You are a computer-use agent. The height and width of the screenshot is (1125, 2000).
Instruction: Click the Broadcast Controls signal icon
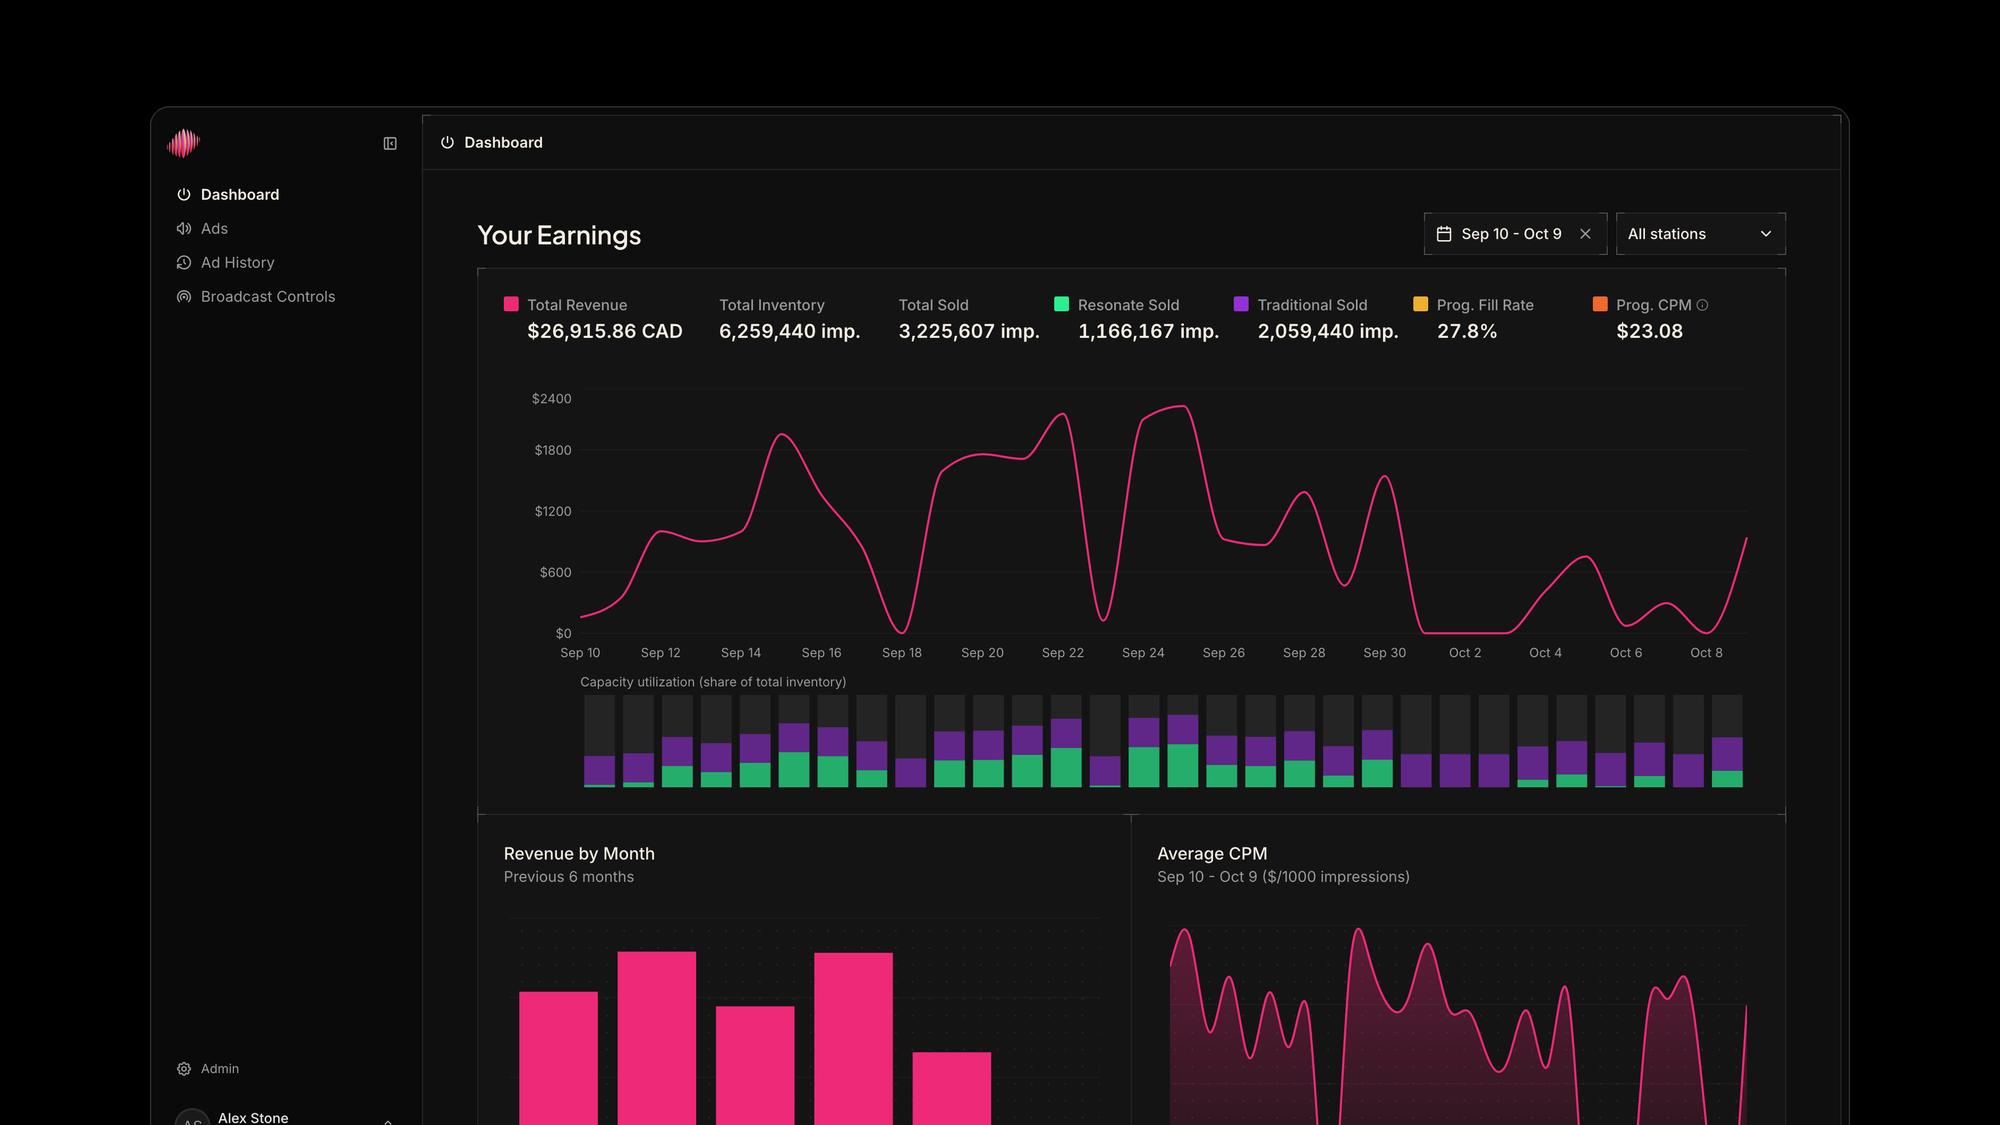click(184, 297)
